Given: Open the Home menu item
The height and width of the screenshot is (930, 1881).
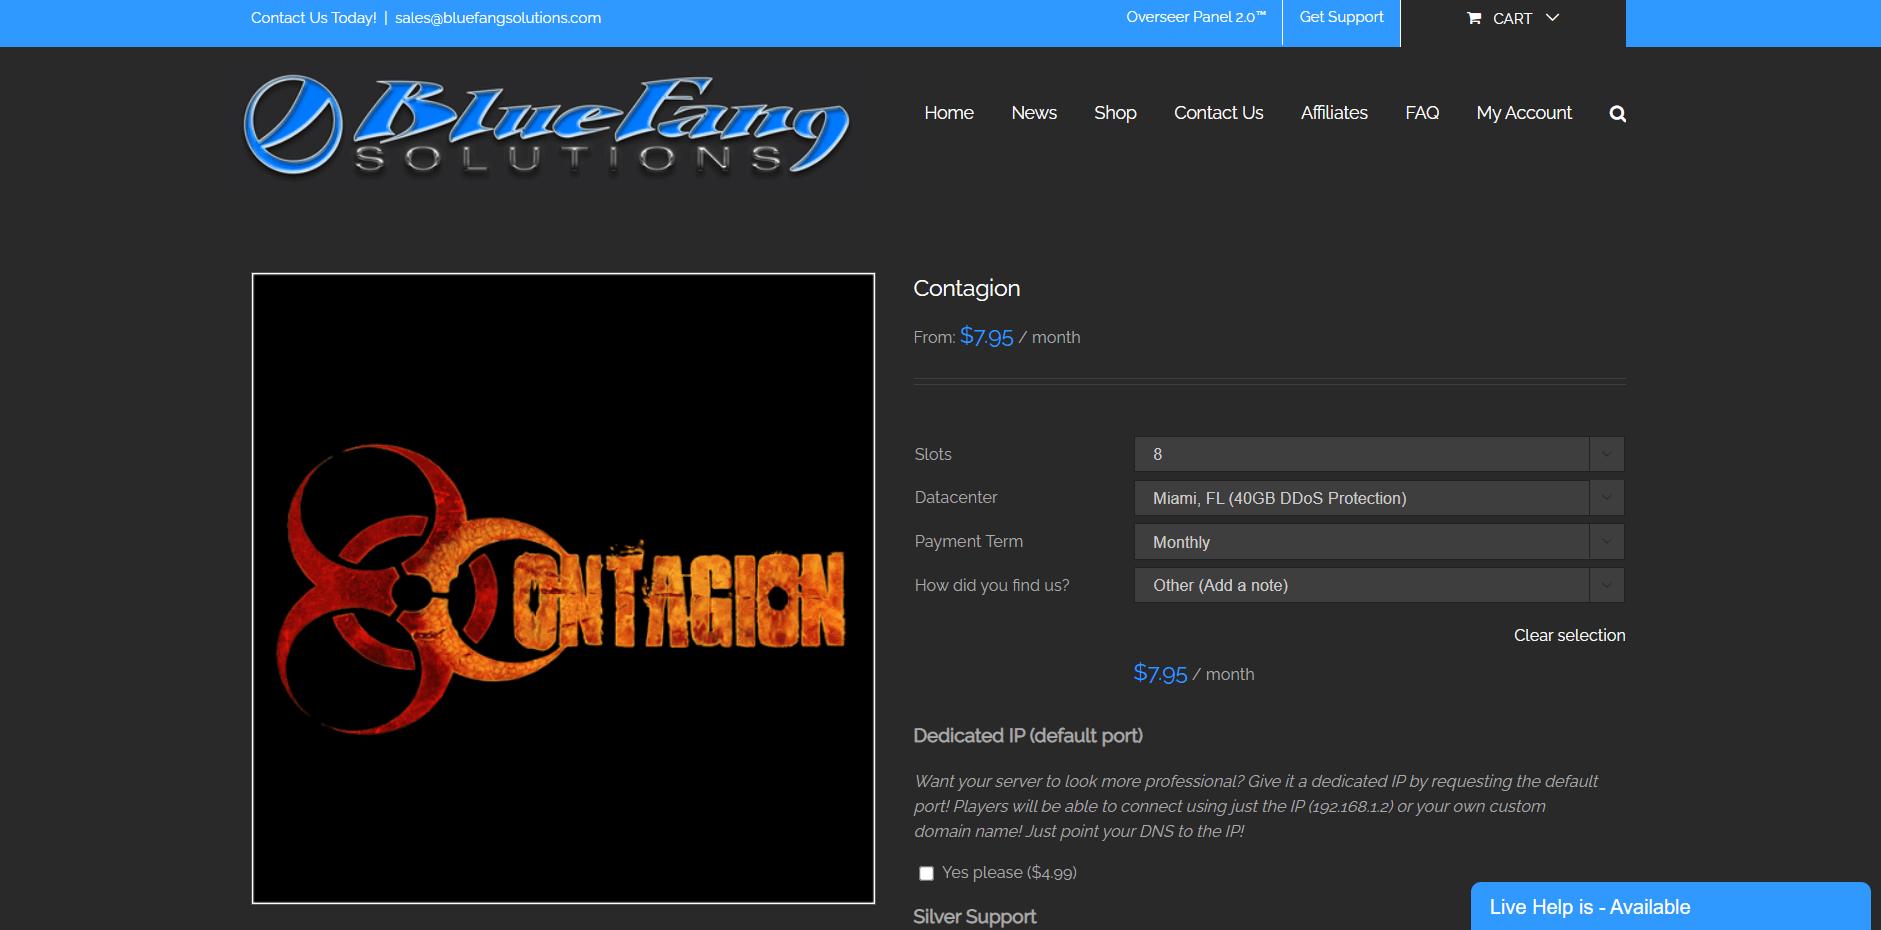Looking at the screenshot, I should coord(949,113).
